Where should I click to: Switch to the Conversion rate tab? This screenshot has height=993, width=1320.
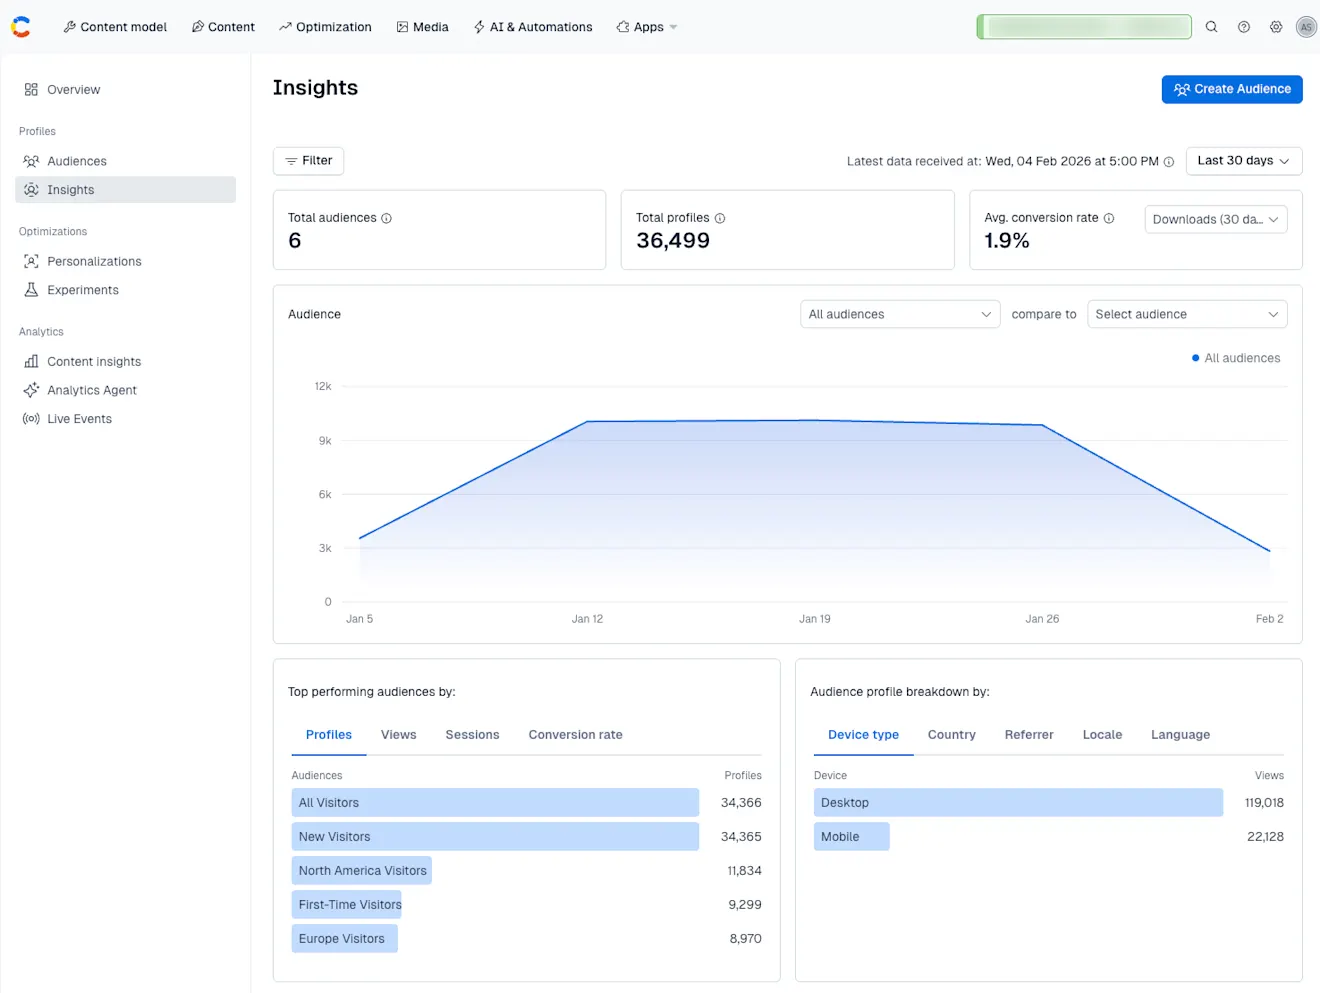tap(575, 734)
